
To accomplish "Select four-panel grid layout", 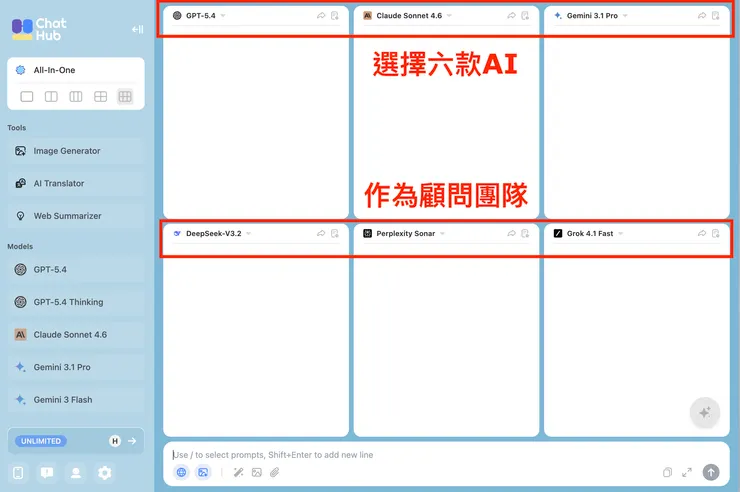I will pyautogui.click(x=101, y=97).
